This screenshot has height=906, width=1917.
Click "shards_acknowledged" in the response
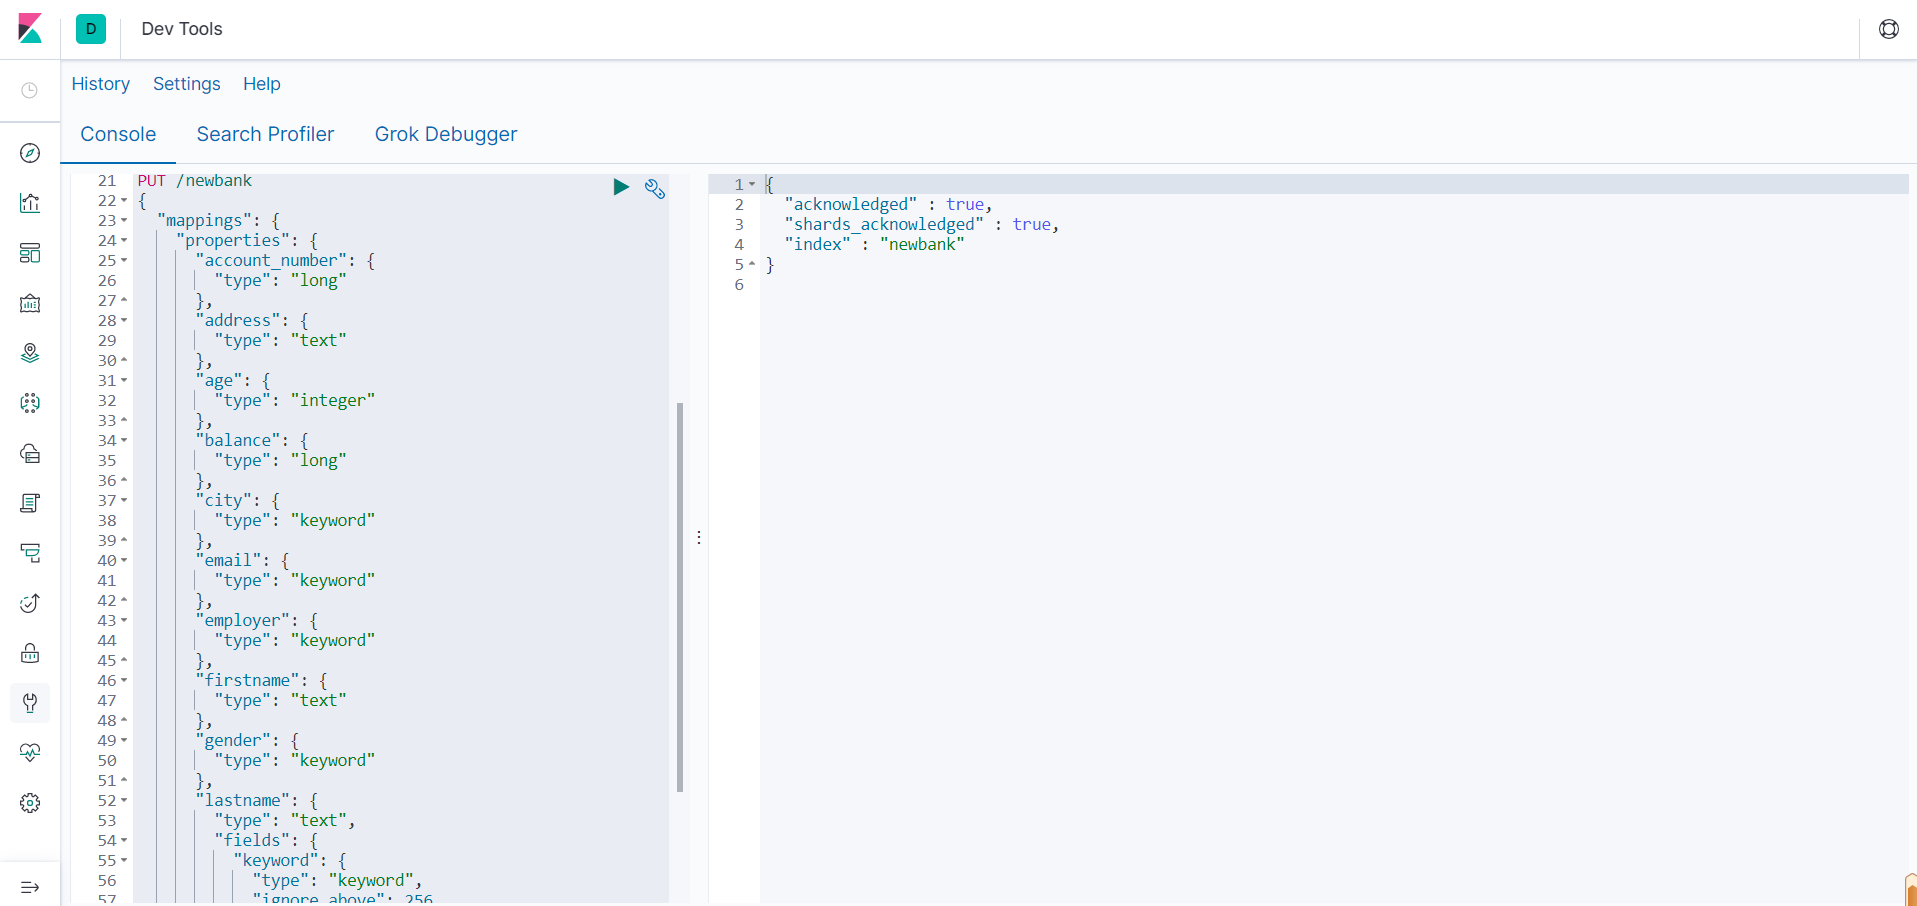pyautogui.click(x=884, y=225)
